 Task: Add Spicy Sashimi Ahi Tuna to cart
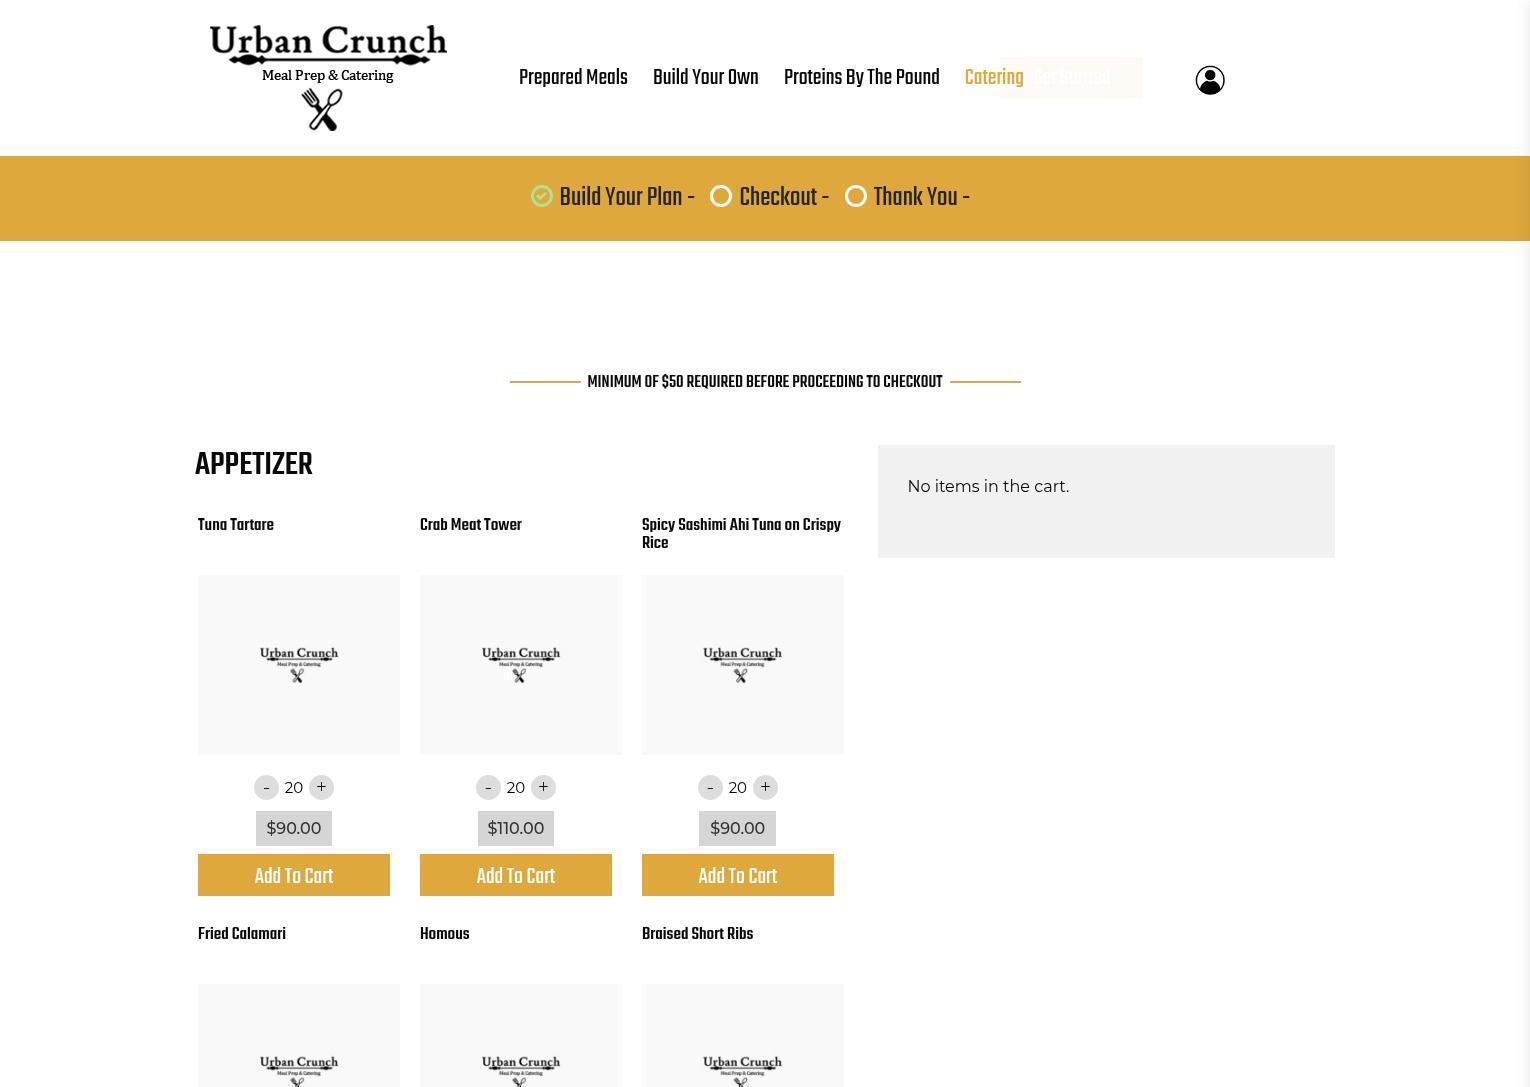click(738, 875)
